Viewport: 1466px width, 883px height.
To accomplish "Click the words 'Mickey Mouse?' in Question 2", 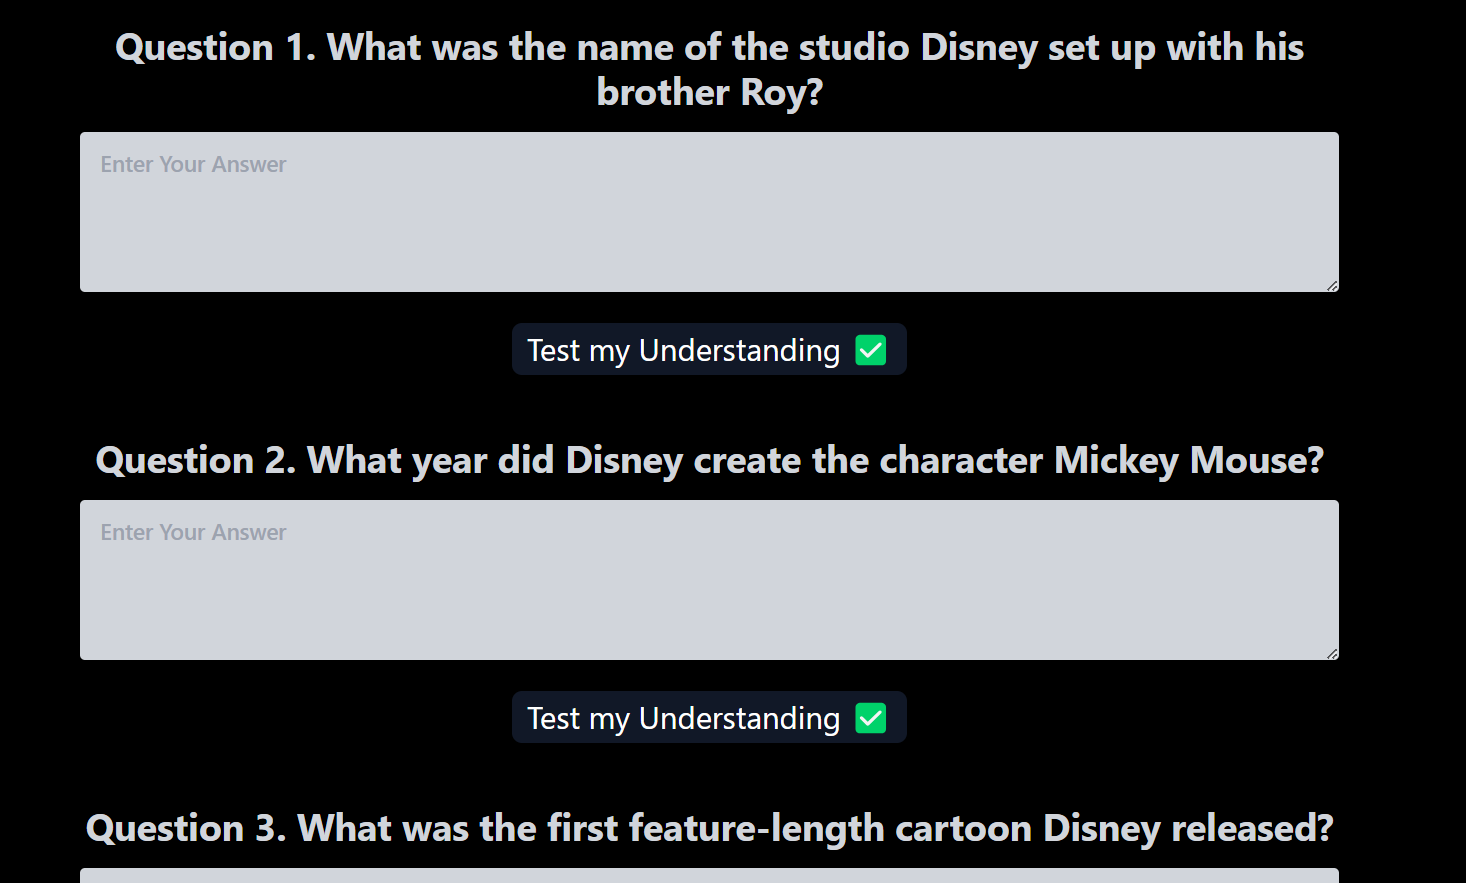I will coord(1189,460).
